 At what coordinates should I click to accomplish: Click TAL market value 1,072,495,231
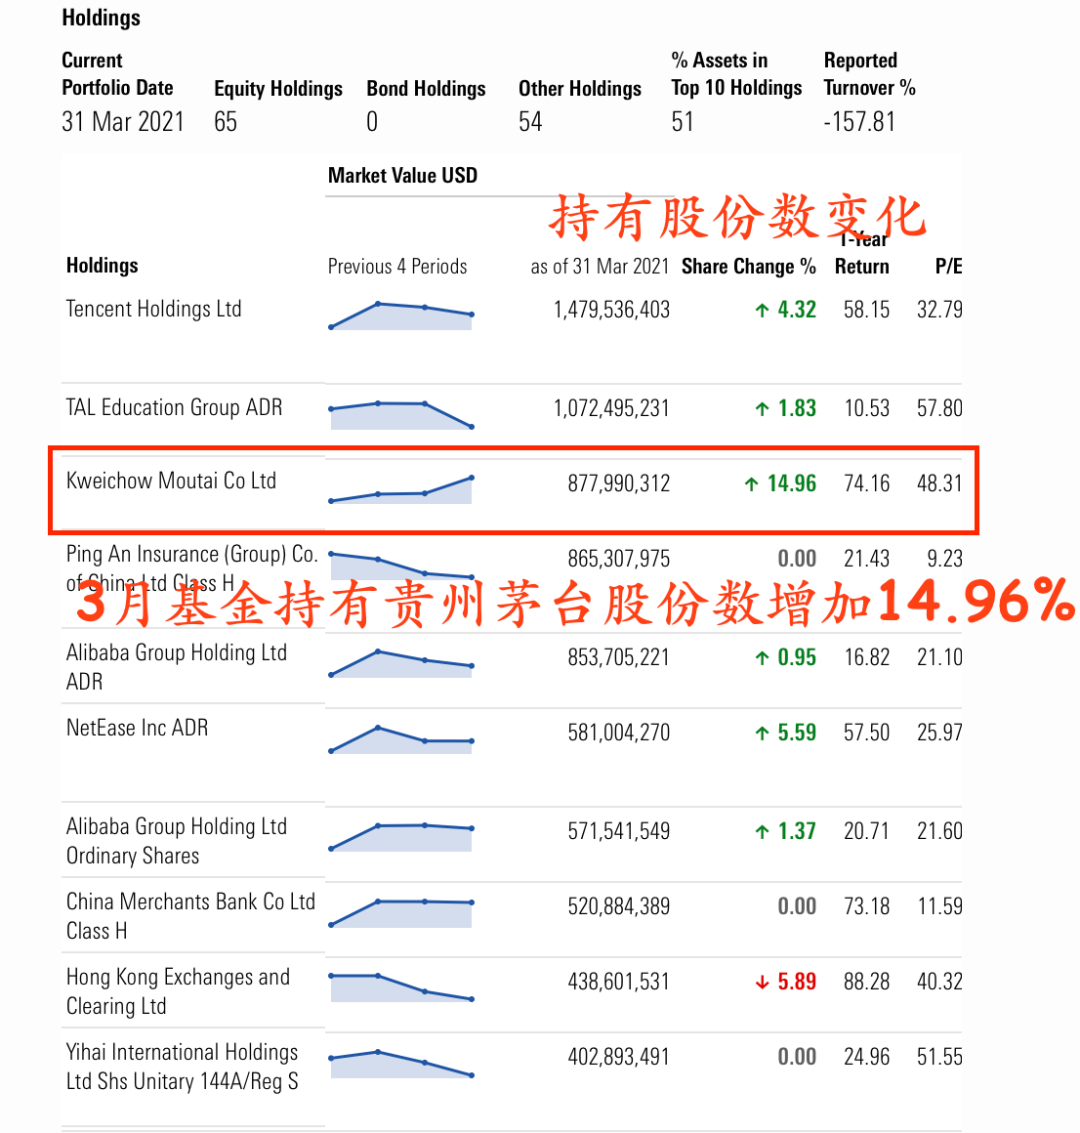point(611,408)
